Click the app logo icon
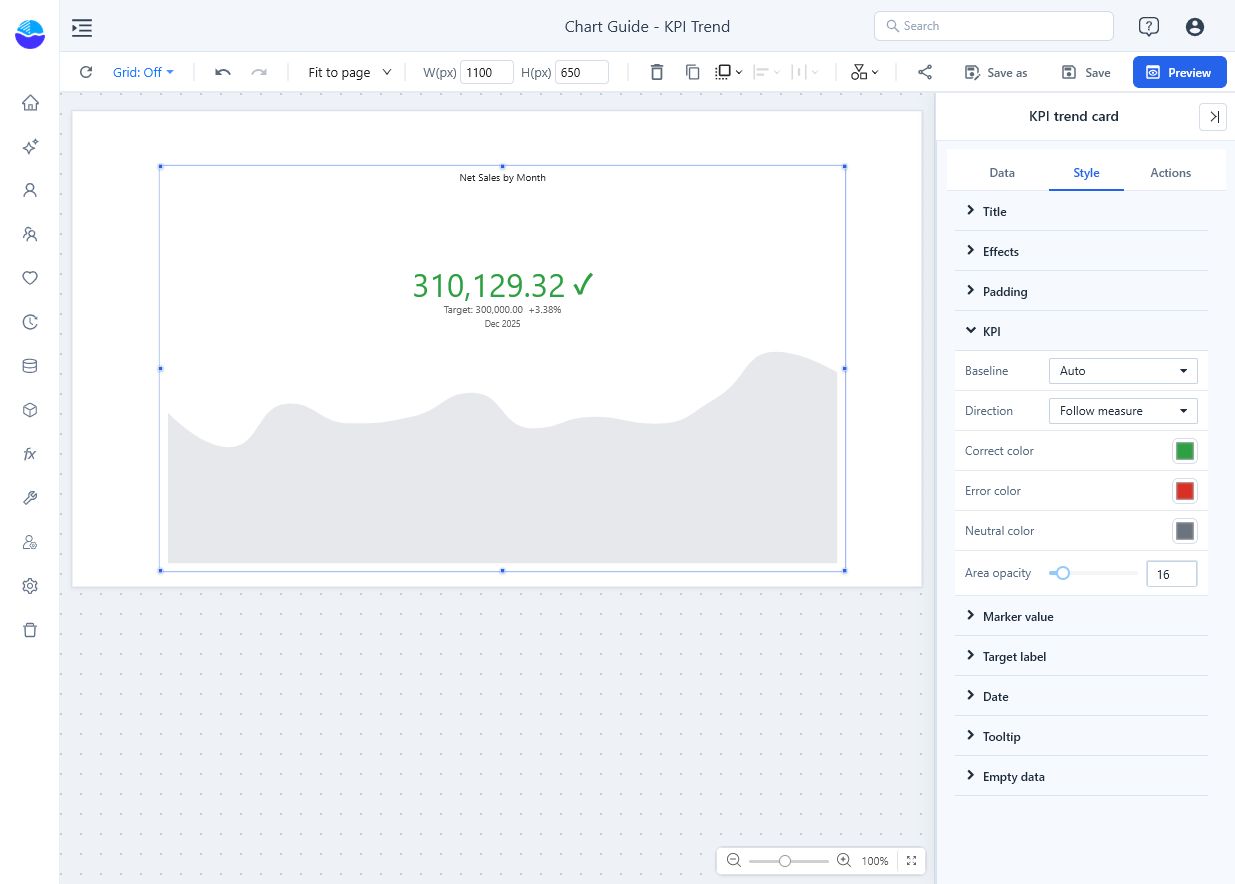 coord(30,33)
